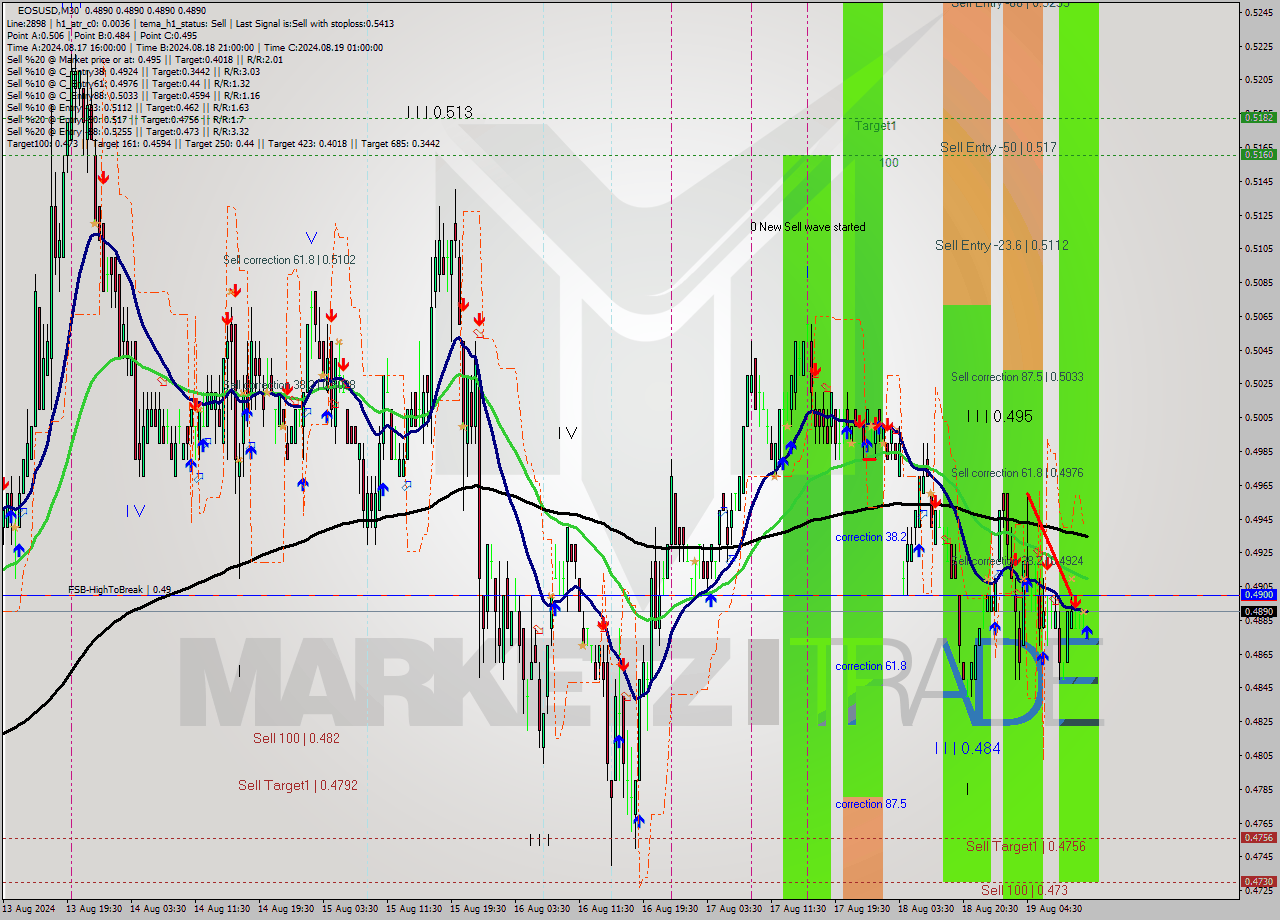Viewport: 1280px width, 920px height.
Task: Click the blue 'correction 61.8' label
Action: (871, 666)
